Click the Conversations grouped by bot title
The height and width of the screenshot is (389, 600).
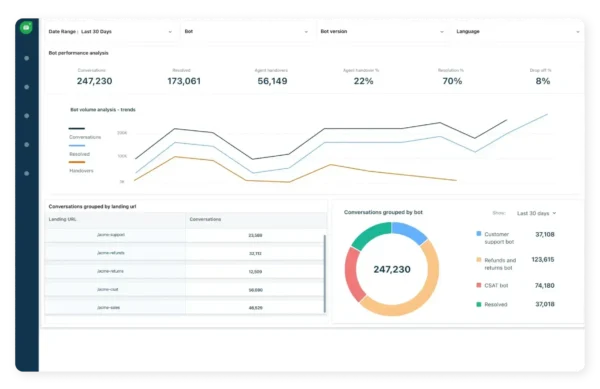coord(383,212)
